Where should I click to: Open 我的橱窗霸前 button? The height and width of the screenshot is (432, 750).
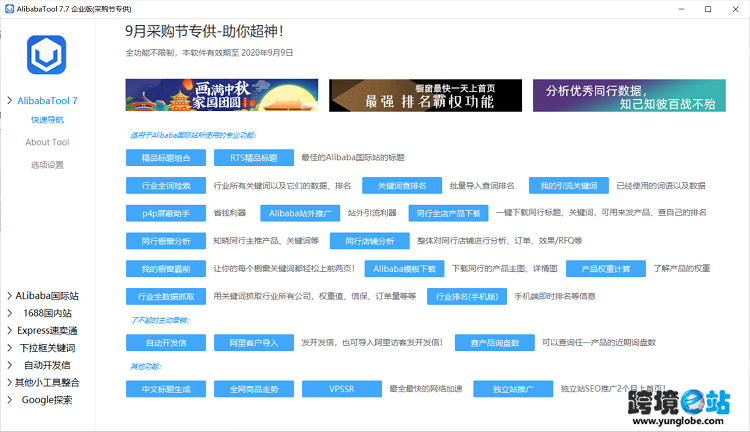coord(166,268)
